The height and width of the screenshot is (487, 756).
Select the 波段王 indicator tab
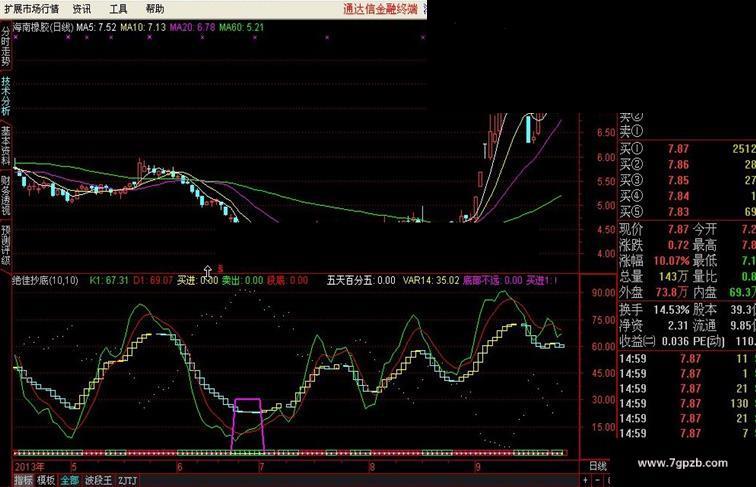point(98,480)
